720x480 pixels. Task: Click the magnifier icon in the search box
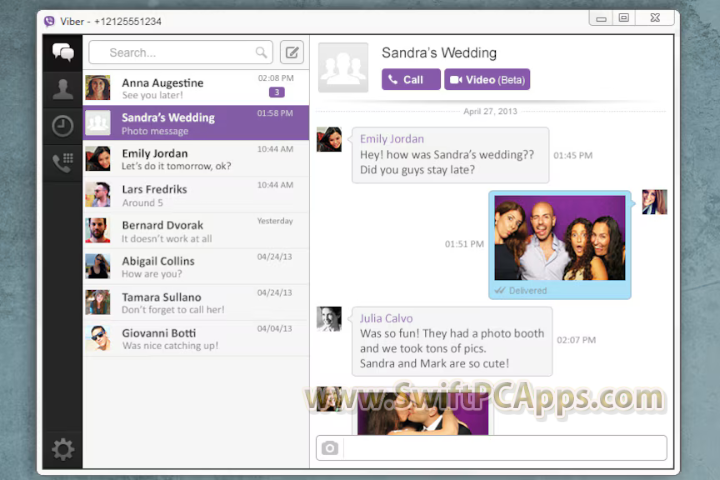(x=261, y=52)
